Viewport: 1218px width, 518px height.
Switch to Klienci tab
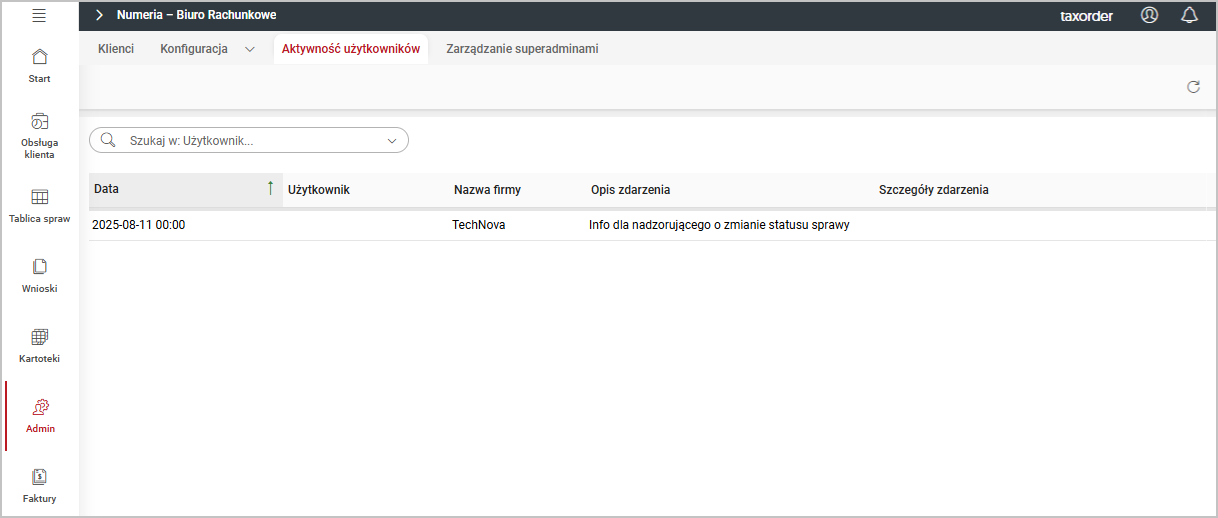116,49
